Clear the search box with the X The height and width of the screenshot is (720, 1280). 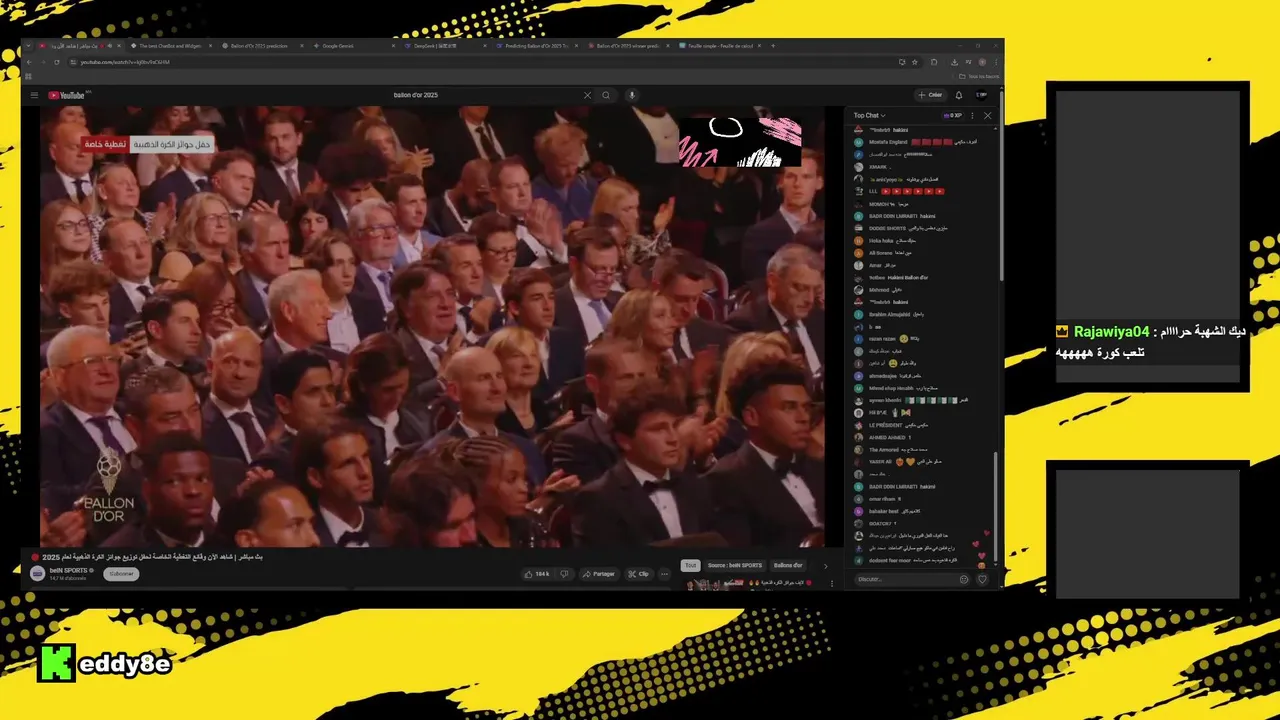(587, 95)
